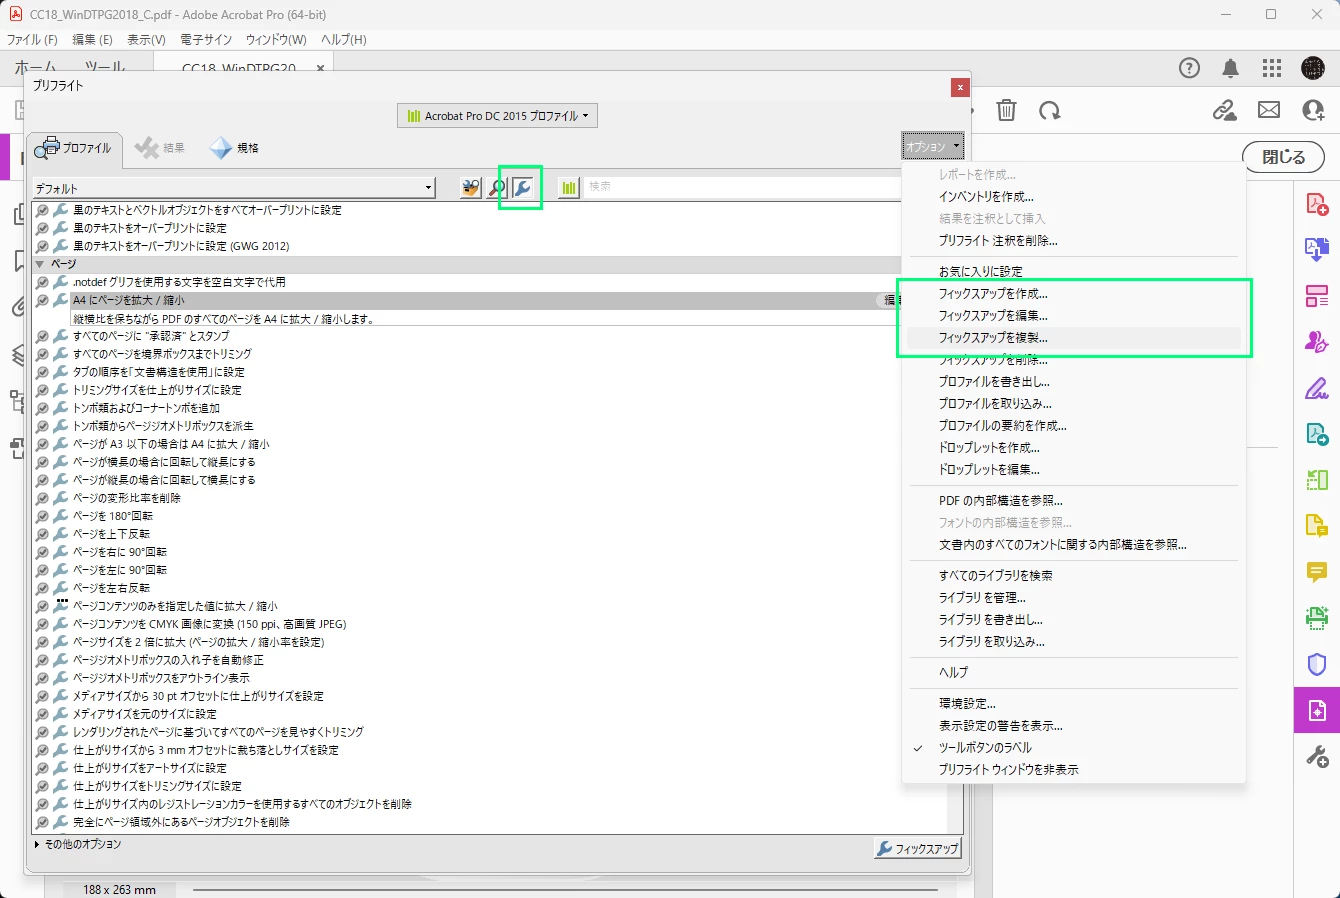
Task: Open the highlighted Print Production tool in sidebar
Action: [x=1317, y=710]
